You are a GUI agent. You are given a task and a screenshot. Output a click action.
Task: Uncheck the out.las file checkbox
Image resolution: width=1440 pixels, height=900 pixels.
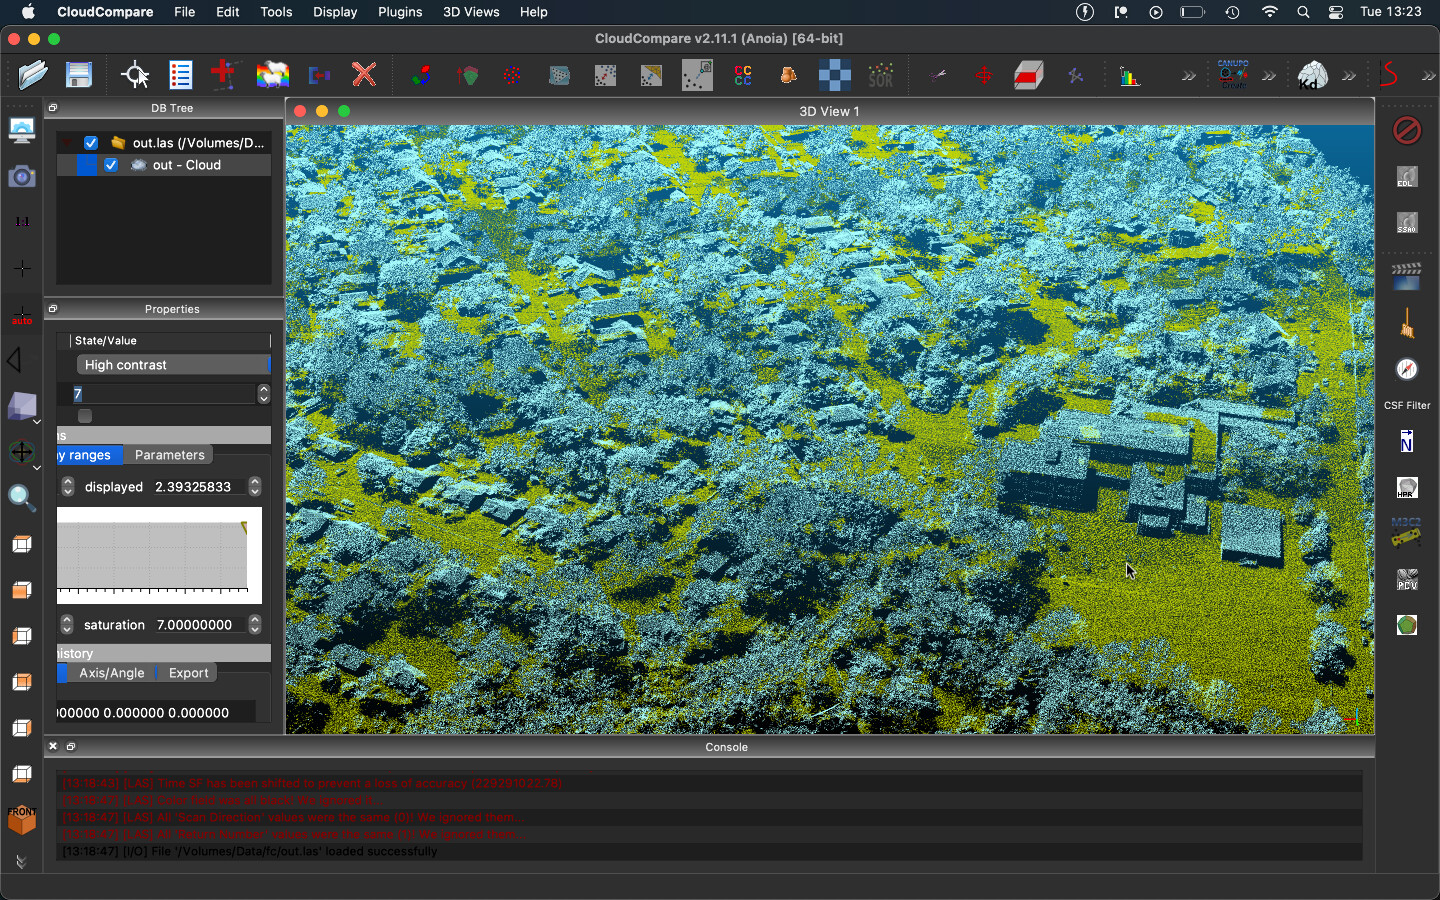91,143
